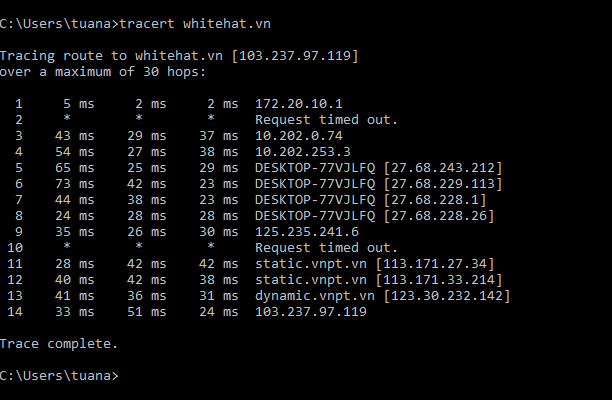Select the hop 1 address 172.20.10.1
This screenshot has width=612, height=400.
tap(299, 104)
